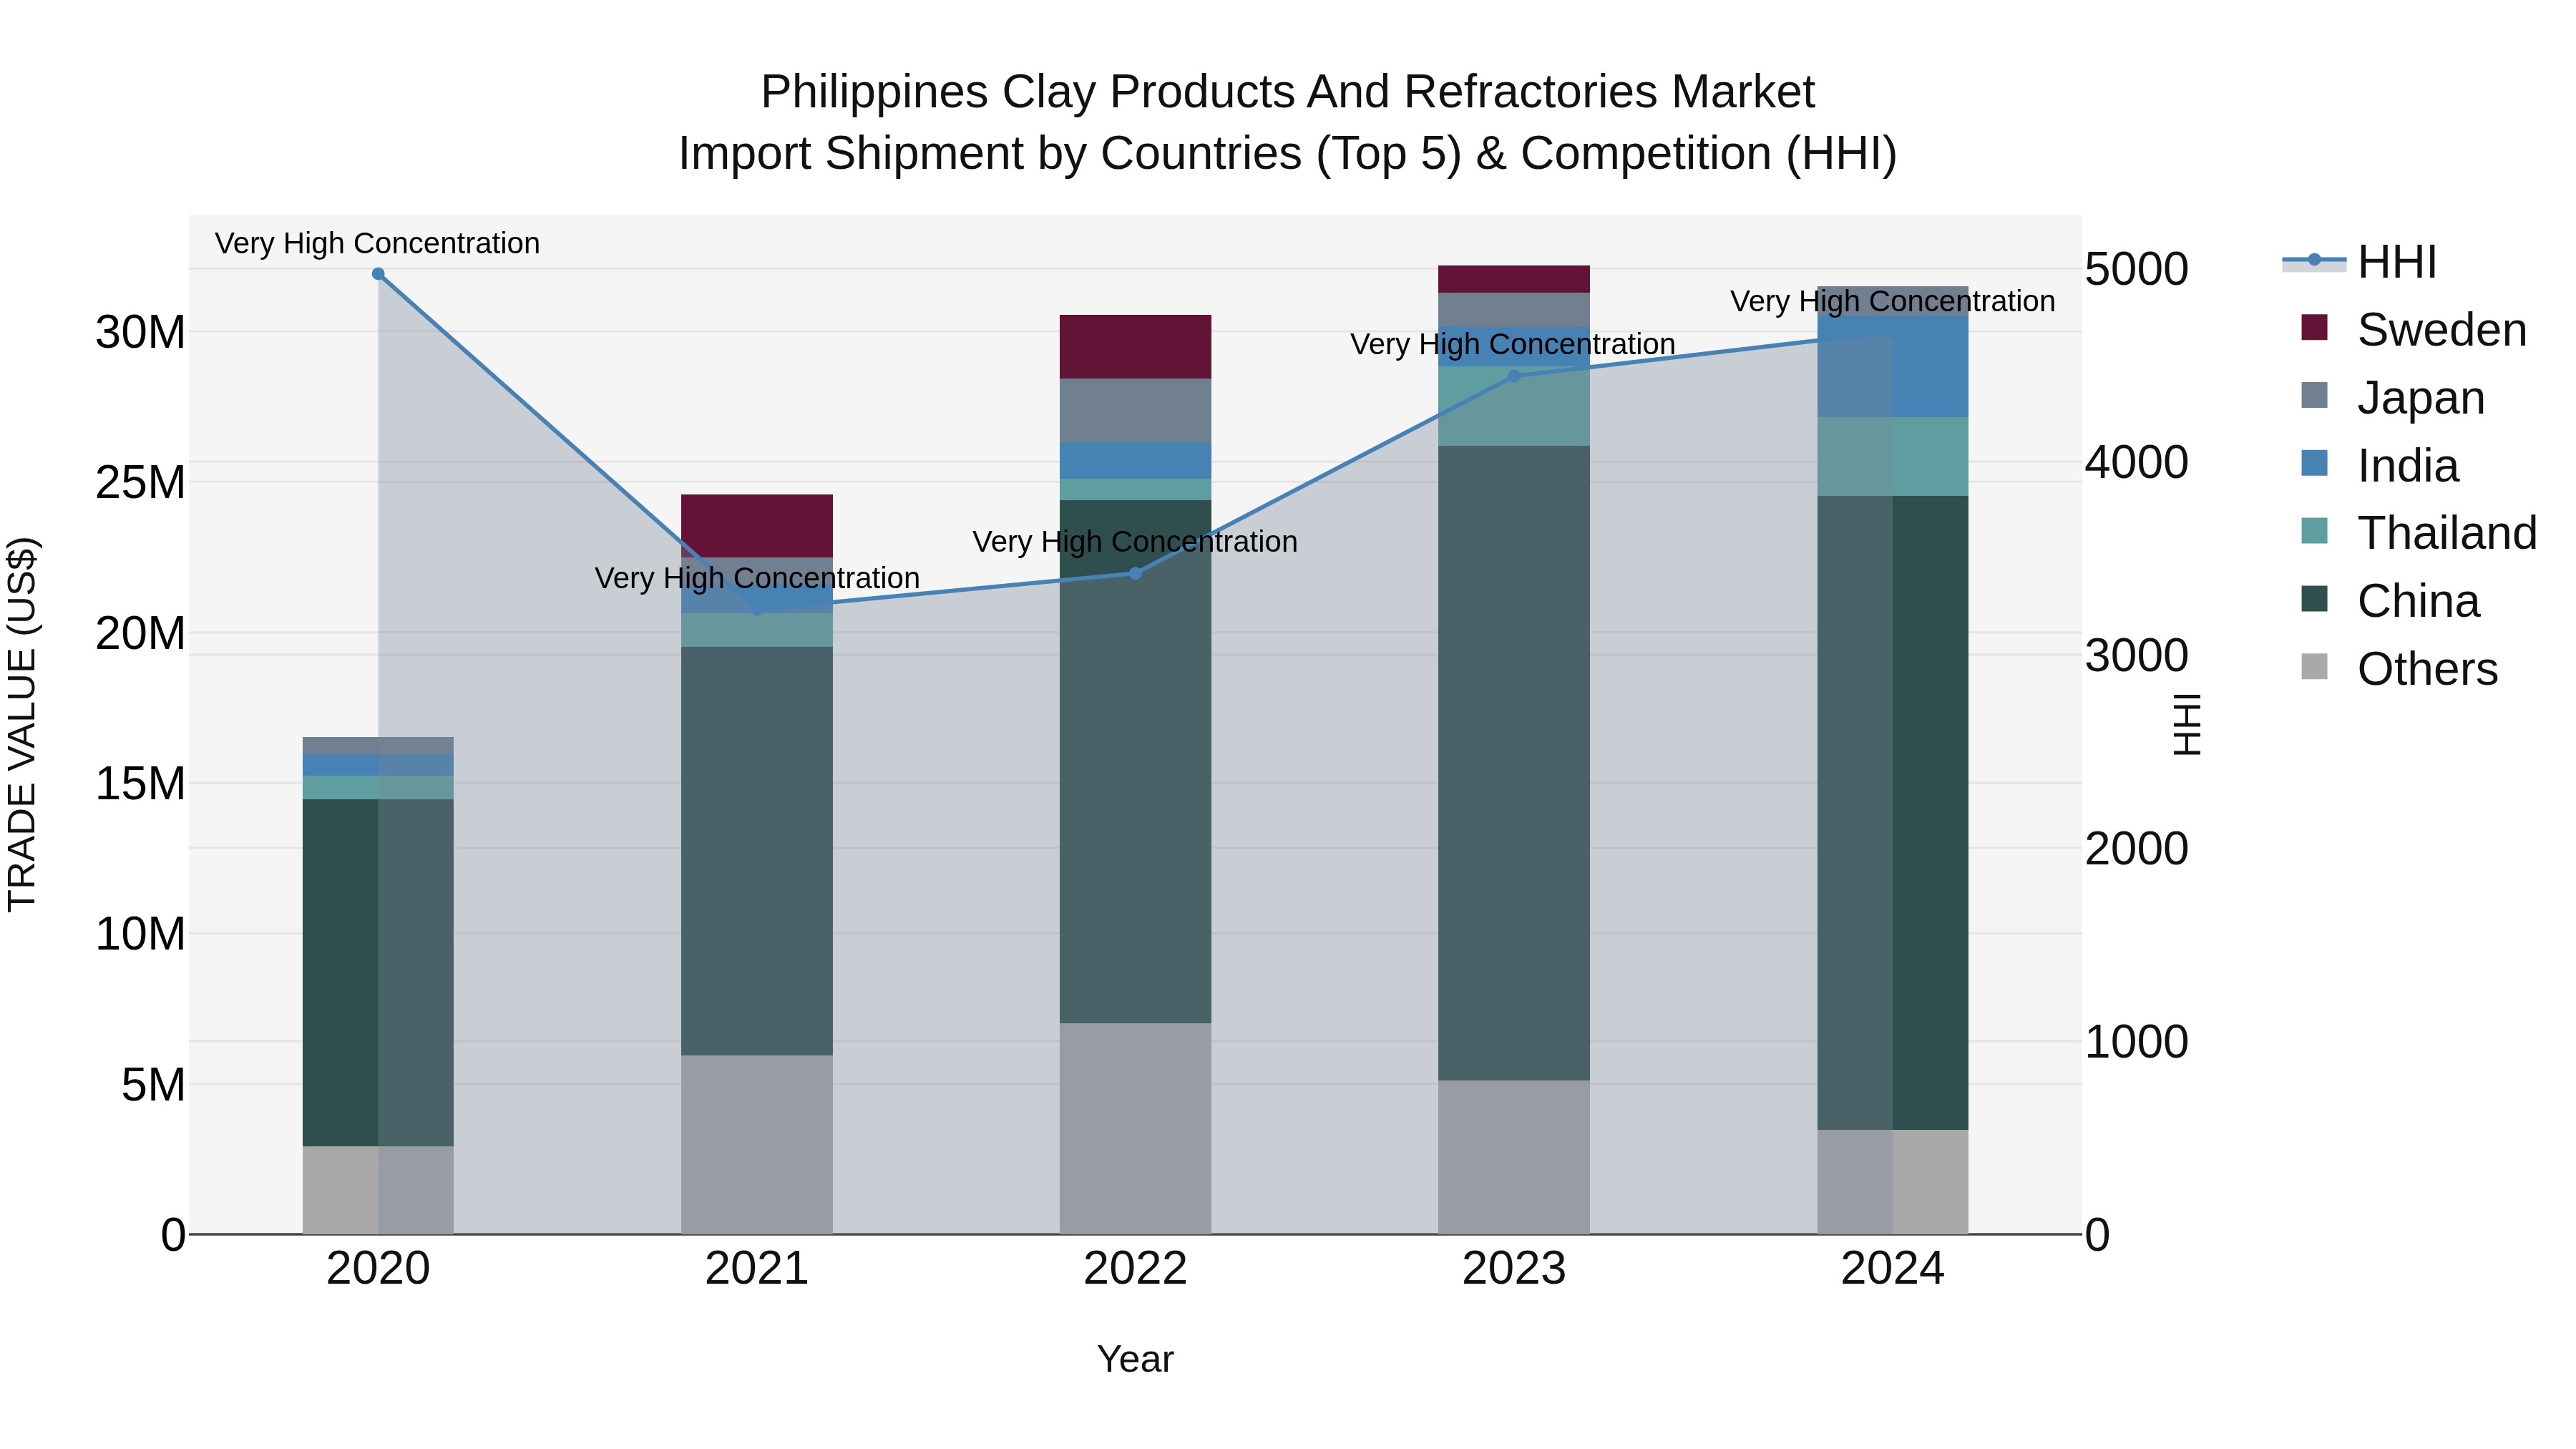Select the Thailand segment of 2024 bar

point(1893,457)
